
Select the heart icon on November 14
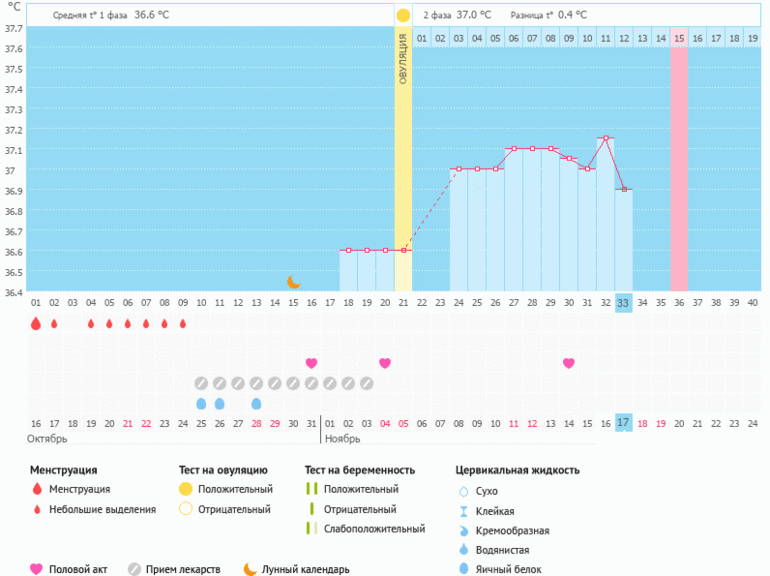point(569,363)
